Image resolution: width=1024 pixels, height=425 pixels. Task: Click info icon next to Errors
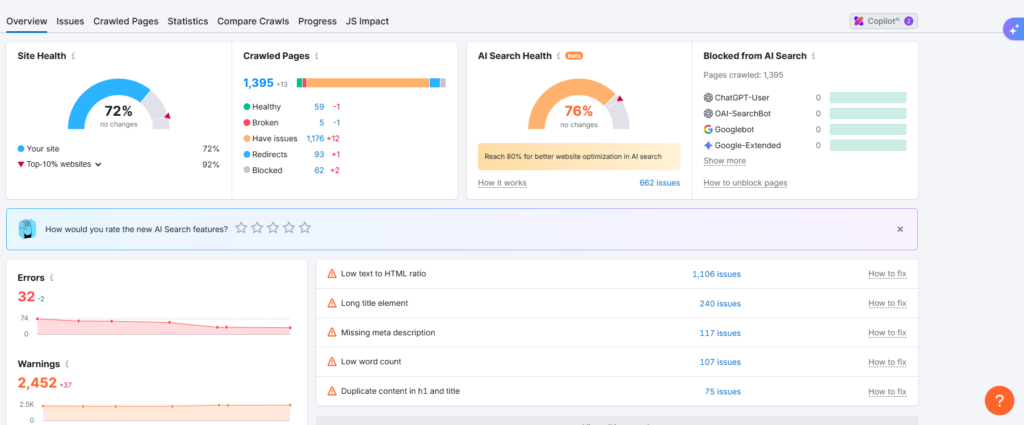[51, 278]
